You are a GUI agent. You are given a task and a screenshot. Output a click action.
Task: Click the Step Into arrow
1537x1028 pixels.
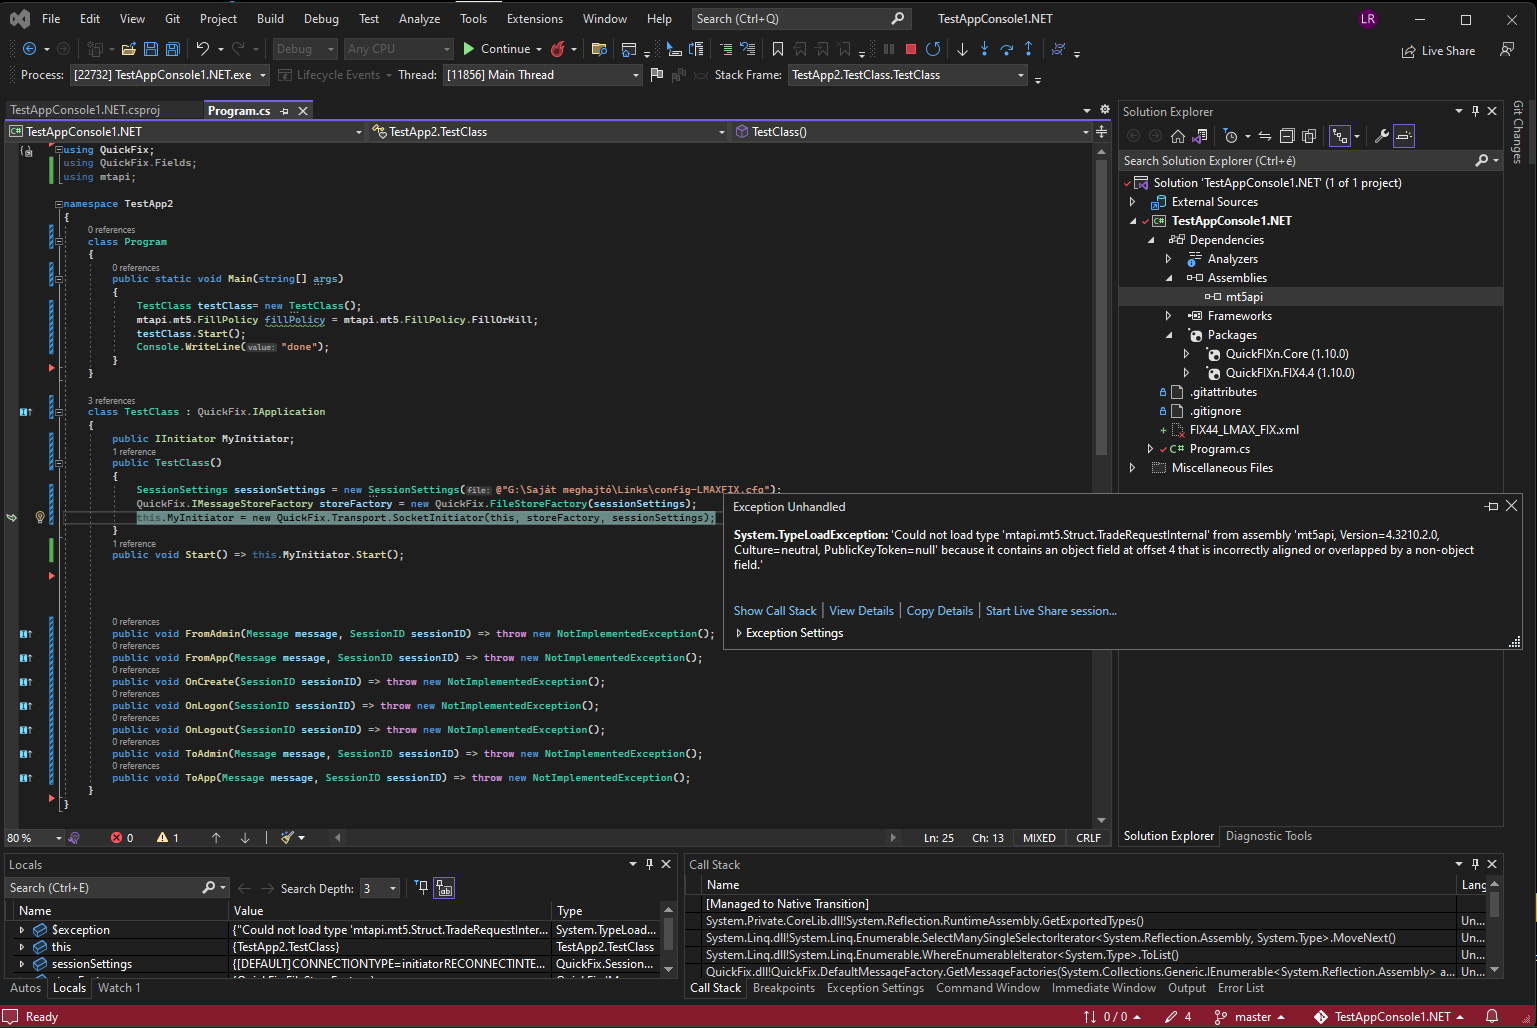pyautogui.click(x=984, y=49)
